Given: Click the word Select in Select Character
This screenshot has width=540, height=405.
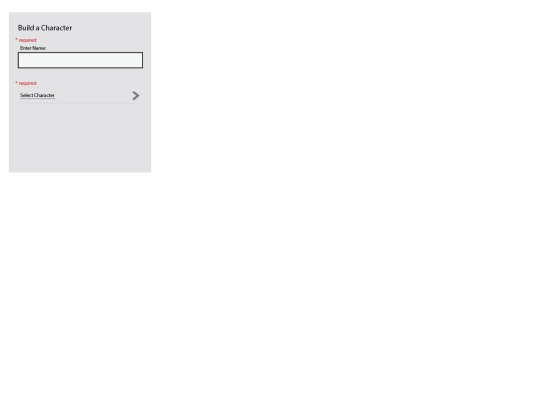Looking at the screenshot, I should tap(26, 95).
